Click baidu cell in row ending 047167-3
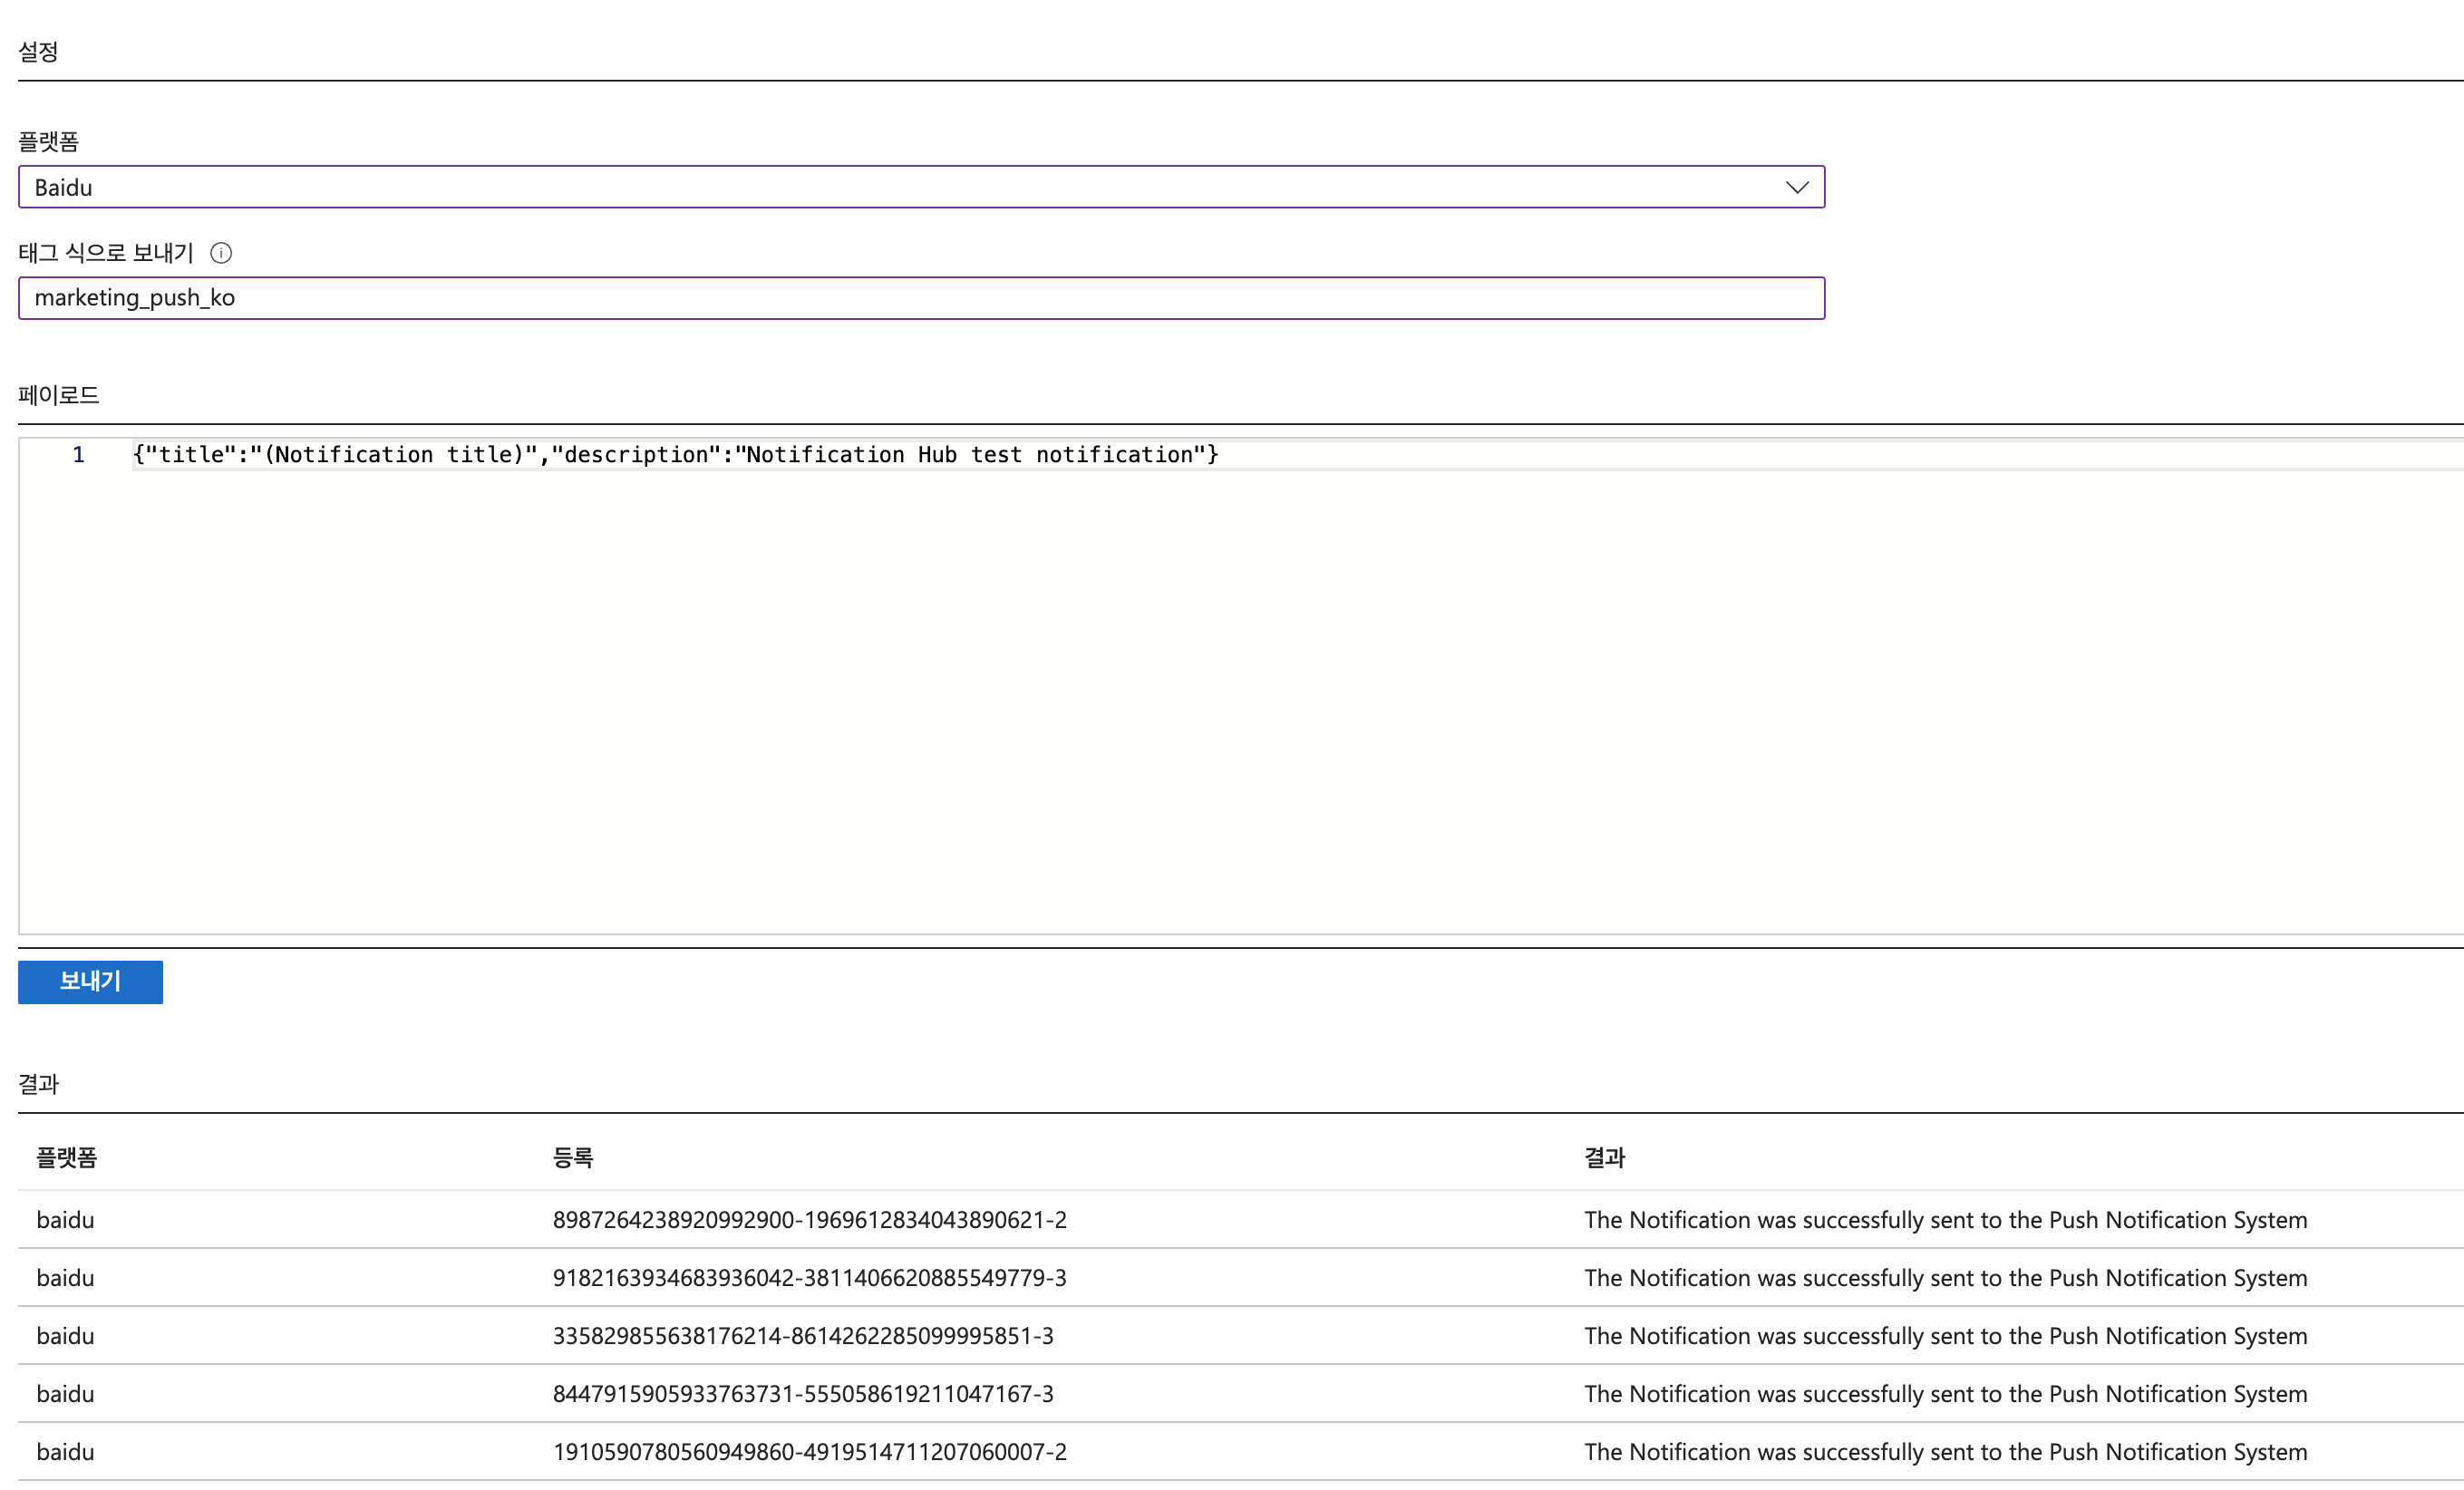 65,1394
